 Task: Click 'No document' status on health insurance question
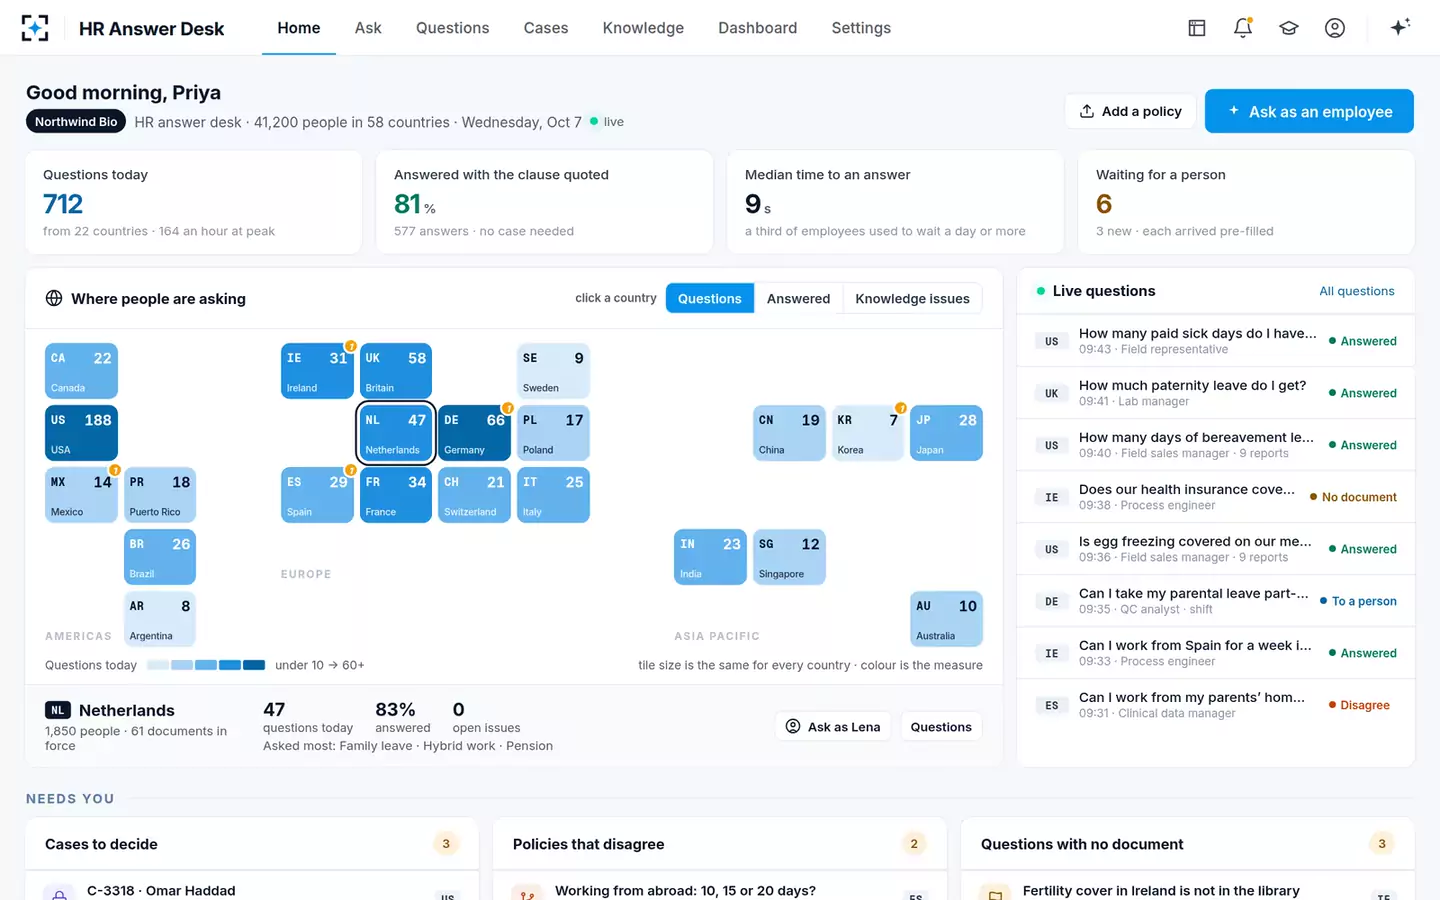(1353, 497)
